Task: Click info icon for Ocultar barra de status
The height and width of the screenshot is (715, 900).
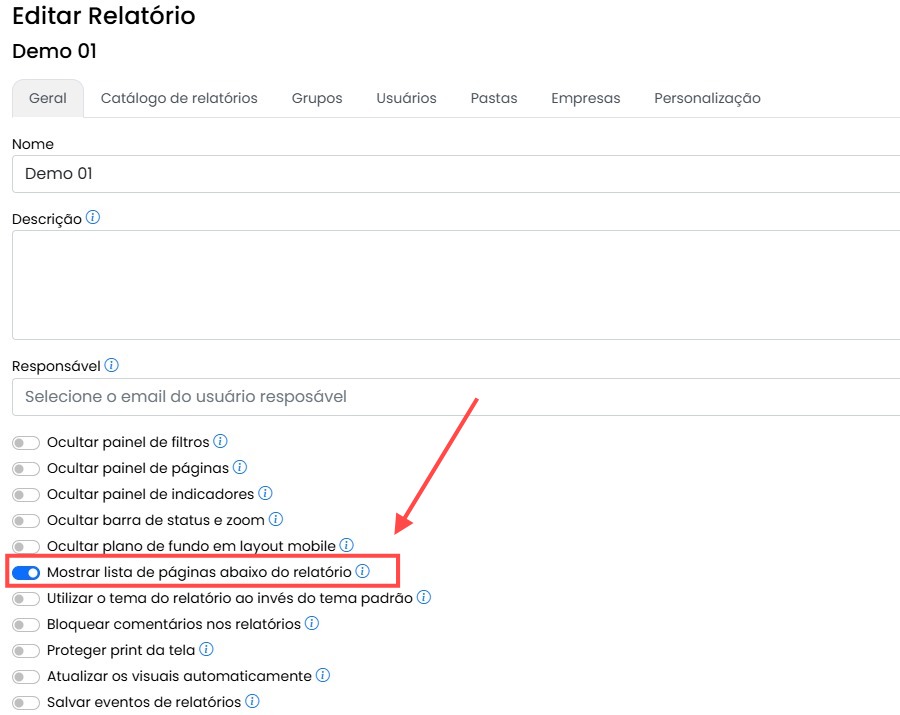Action: tap(276, 519)
